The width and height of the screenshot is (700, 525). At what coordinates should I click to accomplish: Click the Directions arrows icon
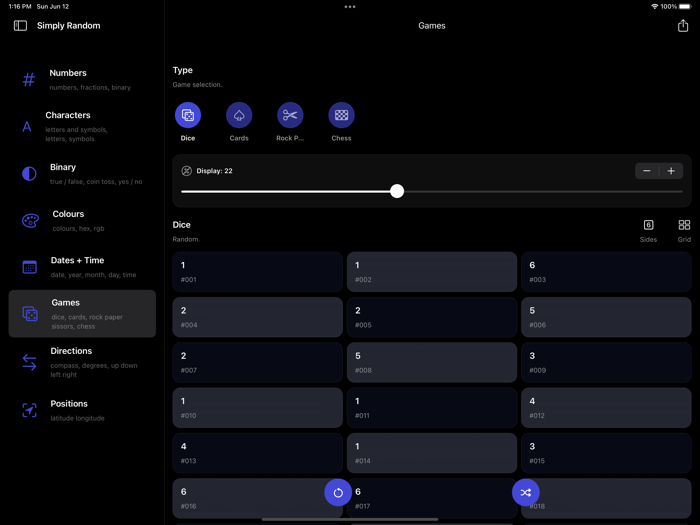coord(29,362)
